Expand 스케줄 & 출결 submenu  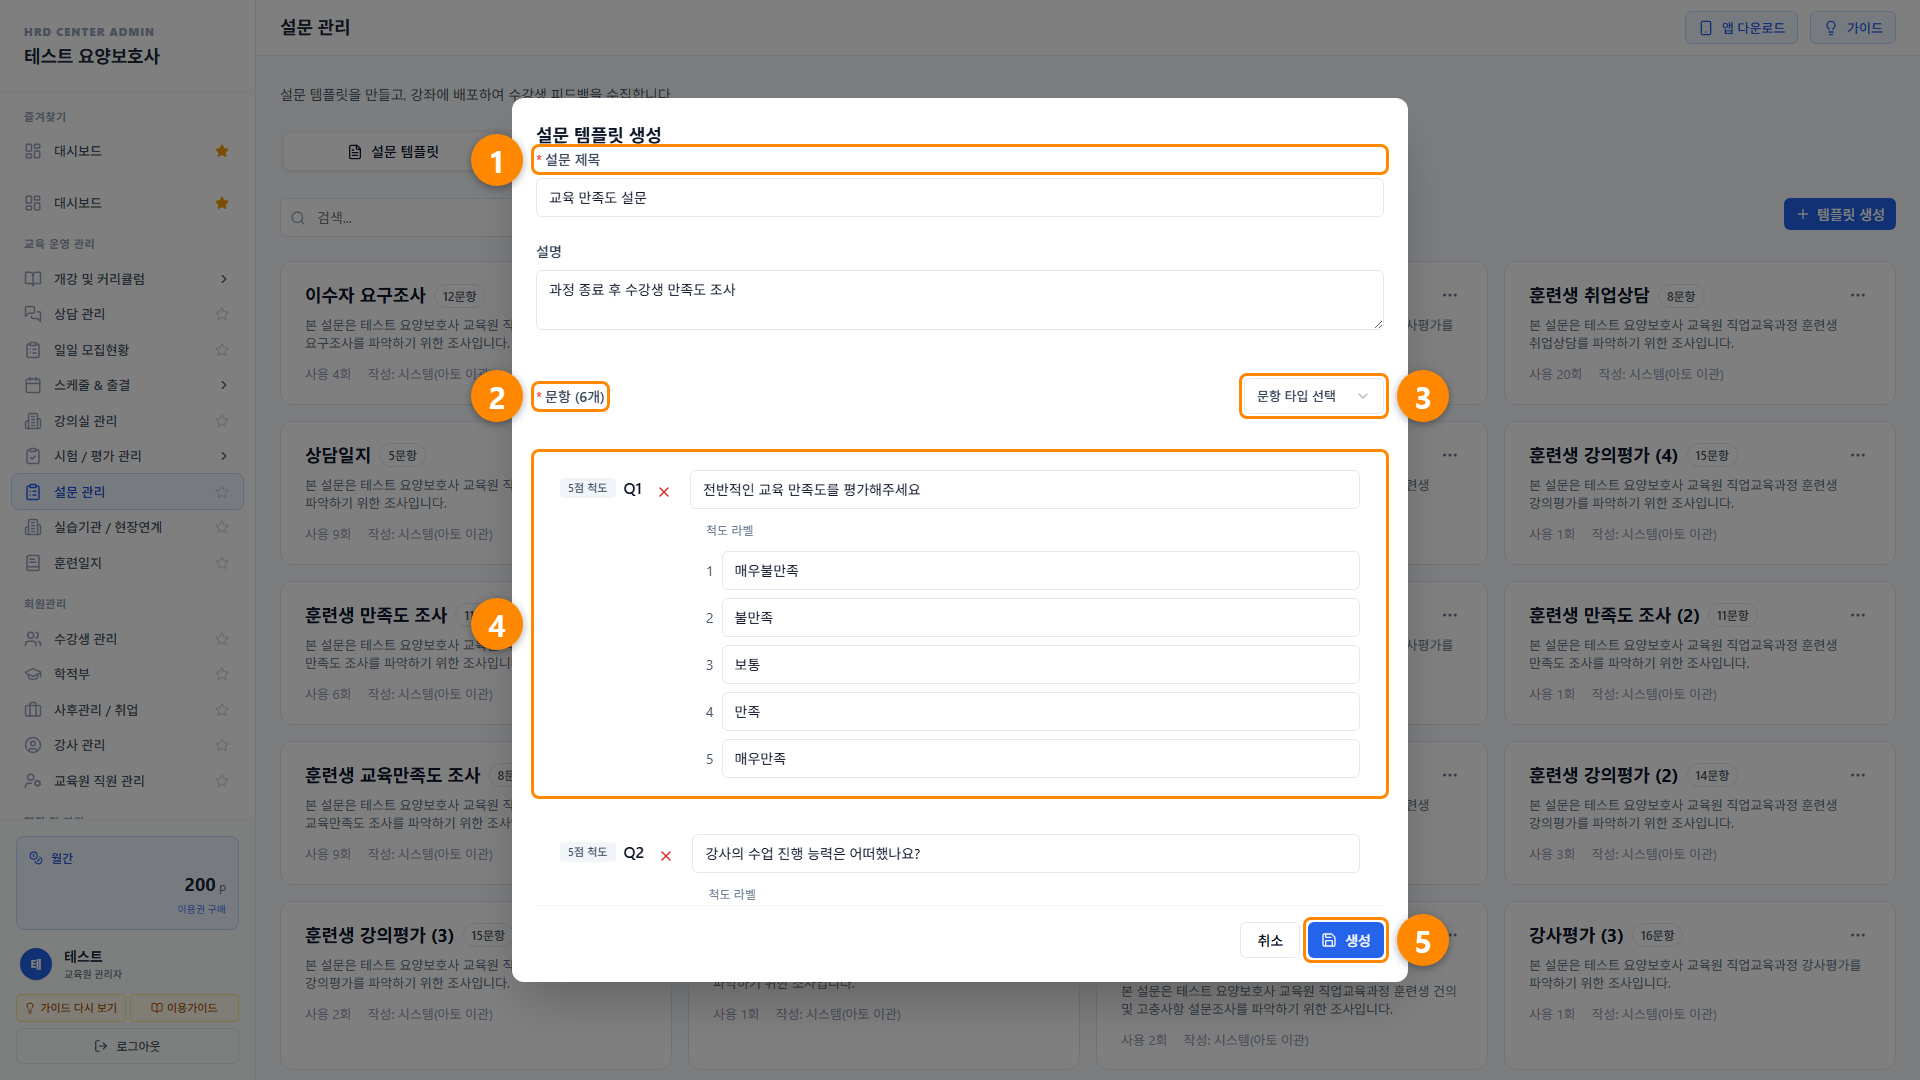(x=224, y=385)
